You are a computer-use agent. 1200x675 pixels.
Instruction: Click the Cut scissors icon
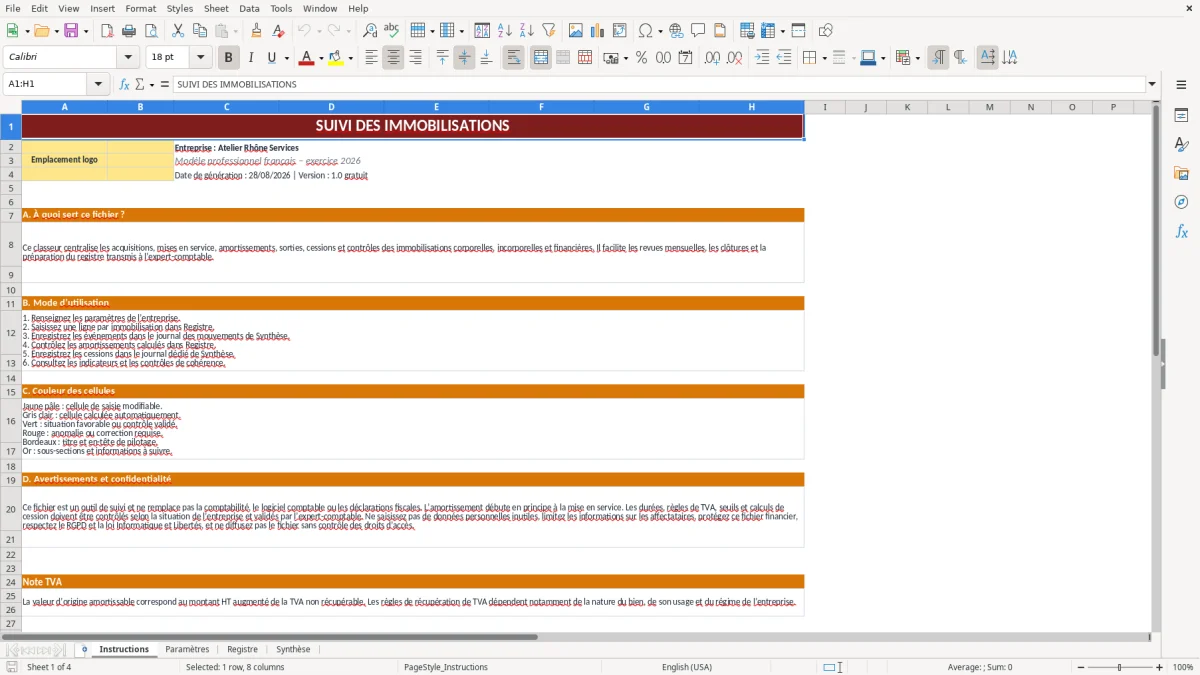click(178, 31)
